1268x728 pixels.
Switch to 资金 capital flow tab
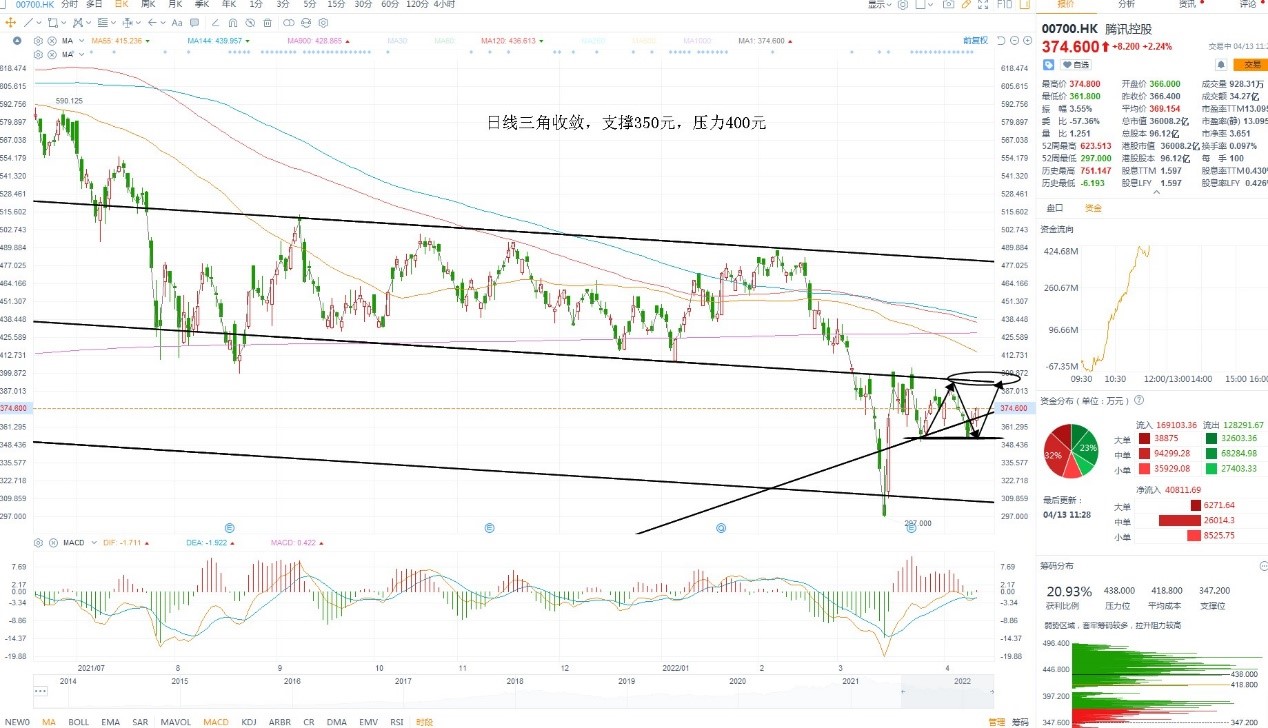click(1093, 208)
